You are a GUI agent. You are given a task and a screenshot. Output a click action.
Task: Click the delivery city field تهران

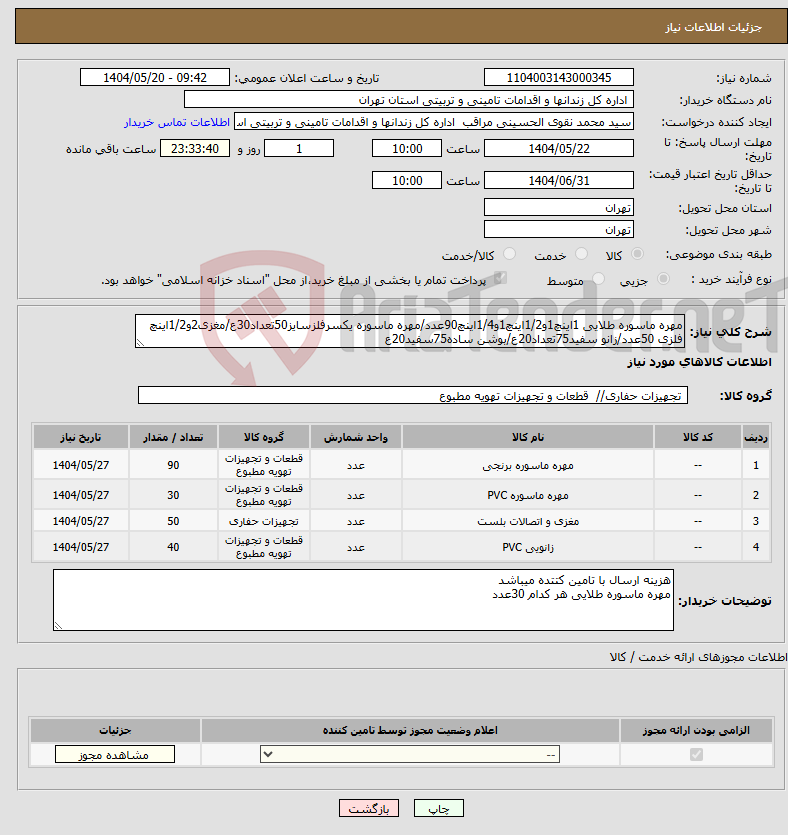pos(559,230)
